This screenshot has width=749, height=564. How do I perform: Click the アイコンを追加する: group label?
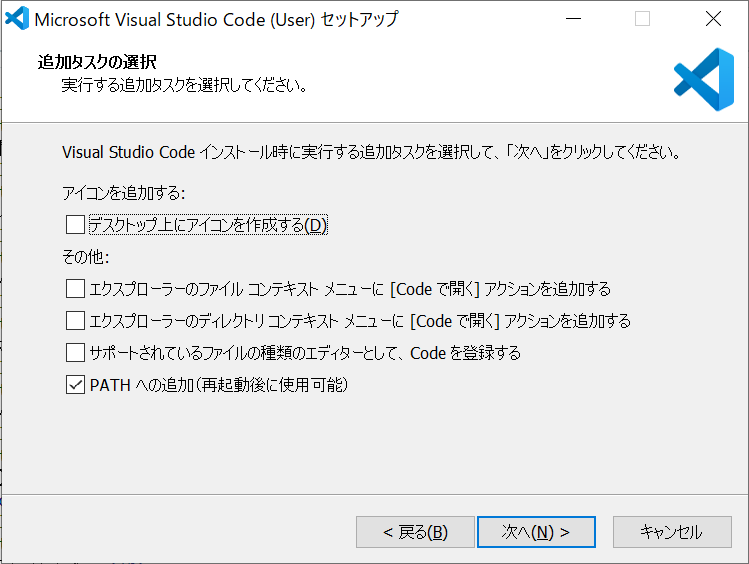(x=124, y=193)
